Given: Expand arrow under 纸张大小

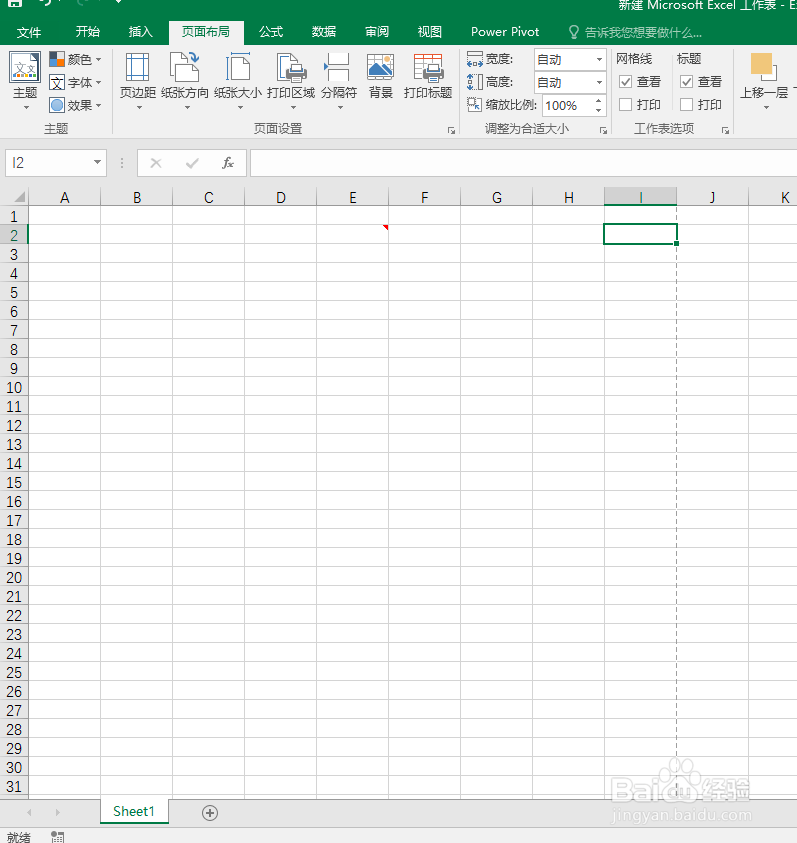Looking at the screenshot, I should (240, 108).
